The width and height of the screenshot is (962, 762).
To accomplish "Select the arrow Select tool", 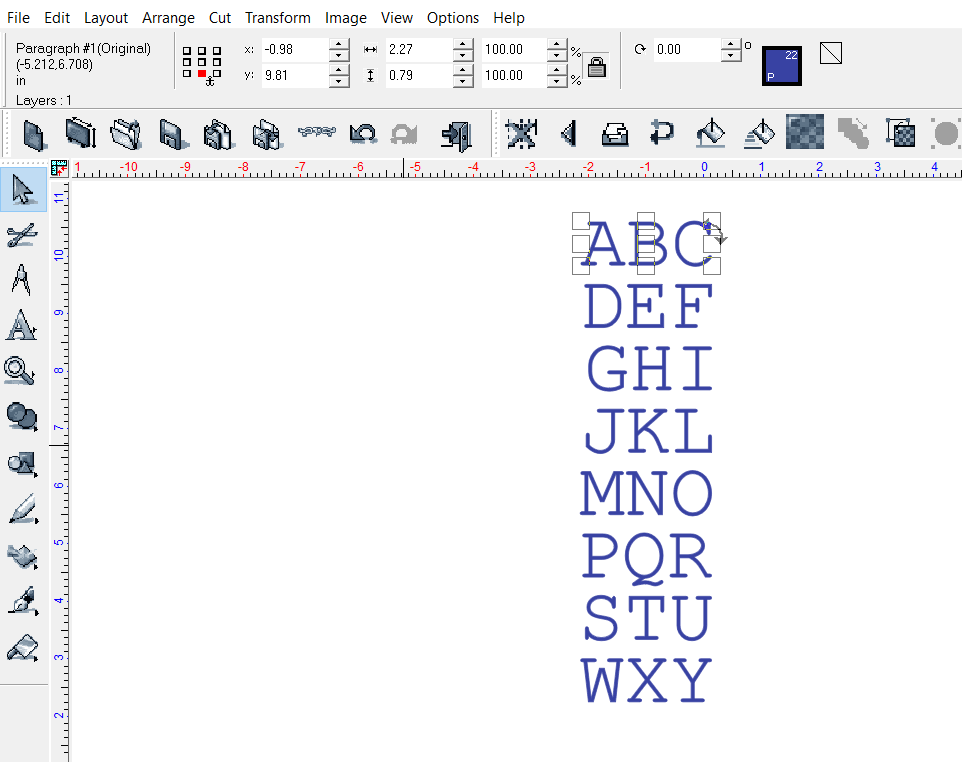I will coord(22,189).
